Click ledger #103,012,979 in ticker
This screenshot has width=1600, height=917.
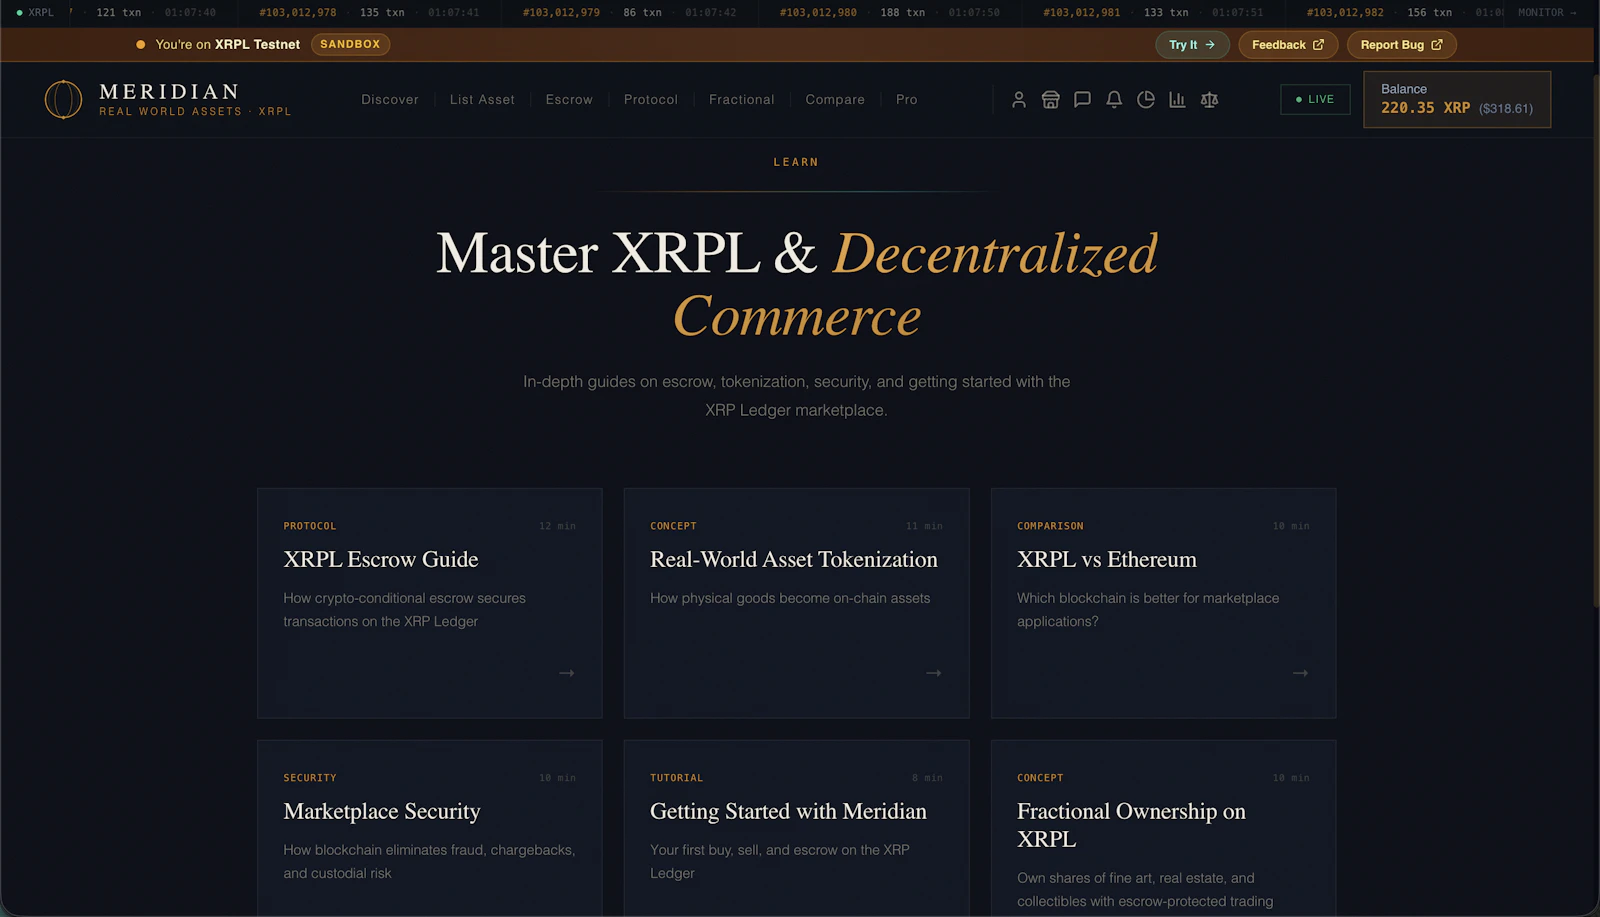coord(561,13)
